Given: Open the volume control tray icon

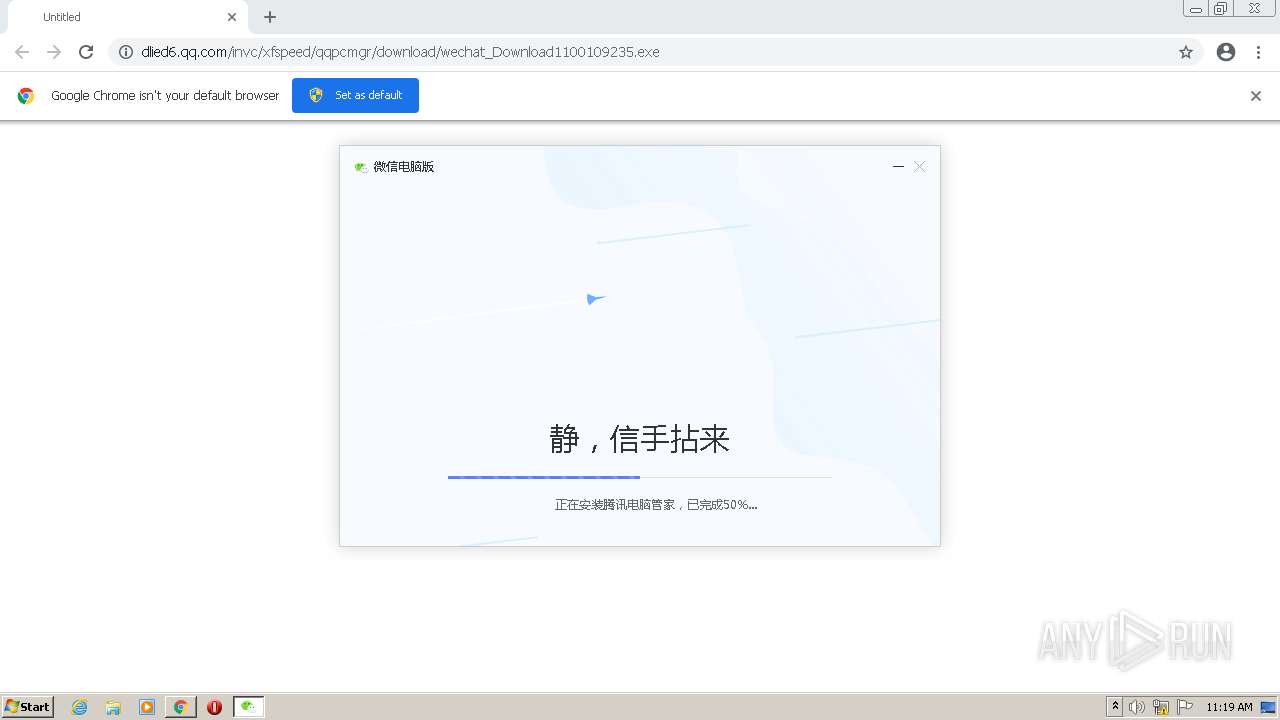Looking at the screenshot, I should tap(1137, 707).
